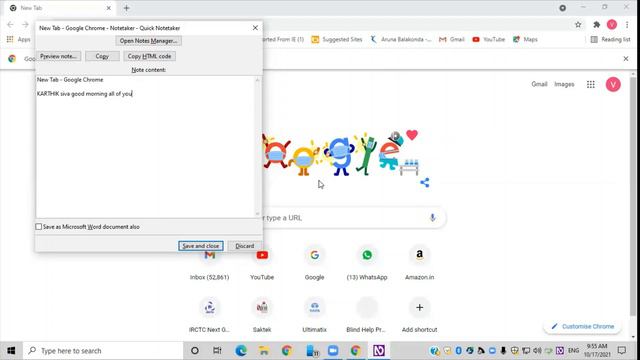Save and close the note
Image resolution: width=640 pixels, height=360 pixels.
point(200,246)
